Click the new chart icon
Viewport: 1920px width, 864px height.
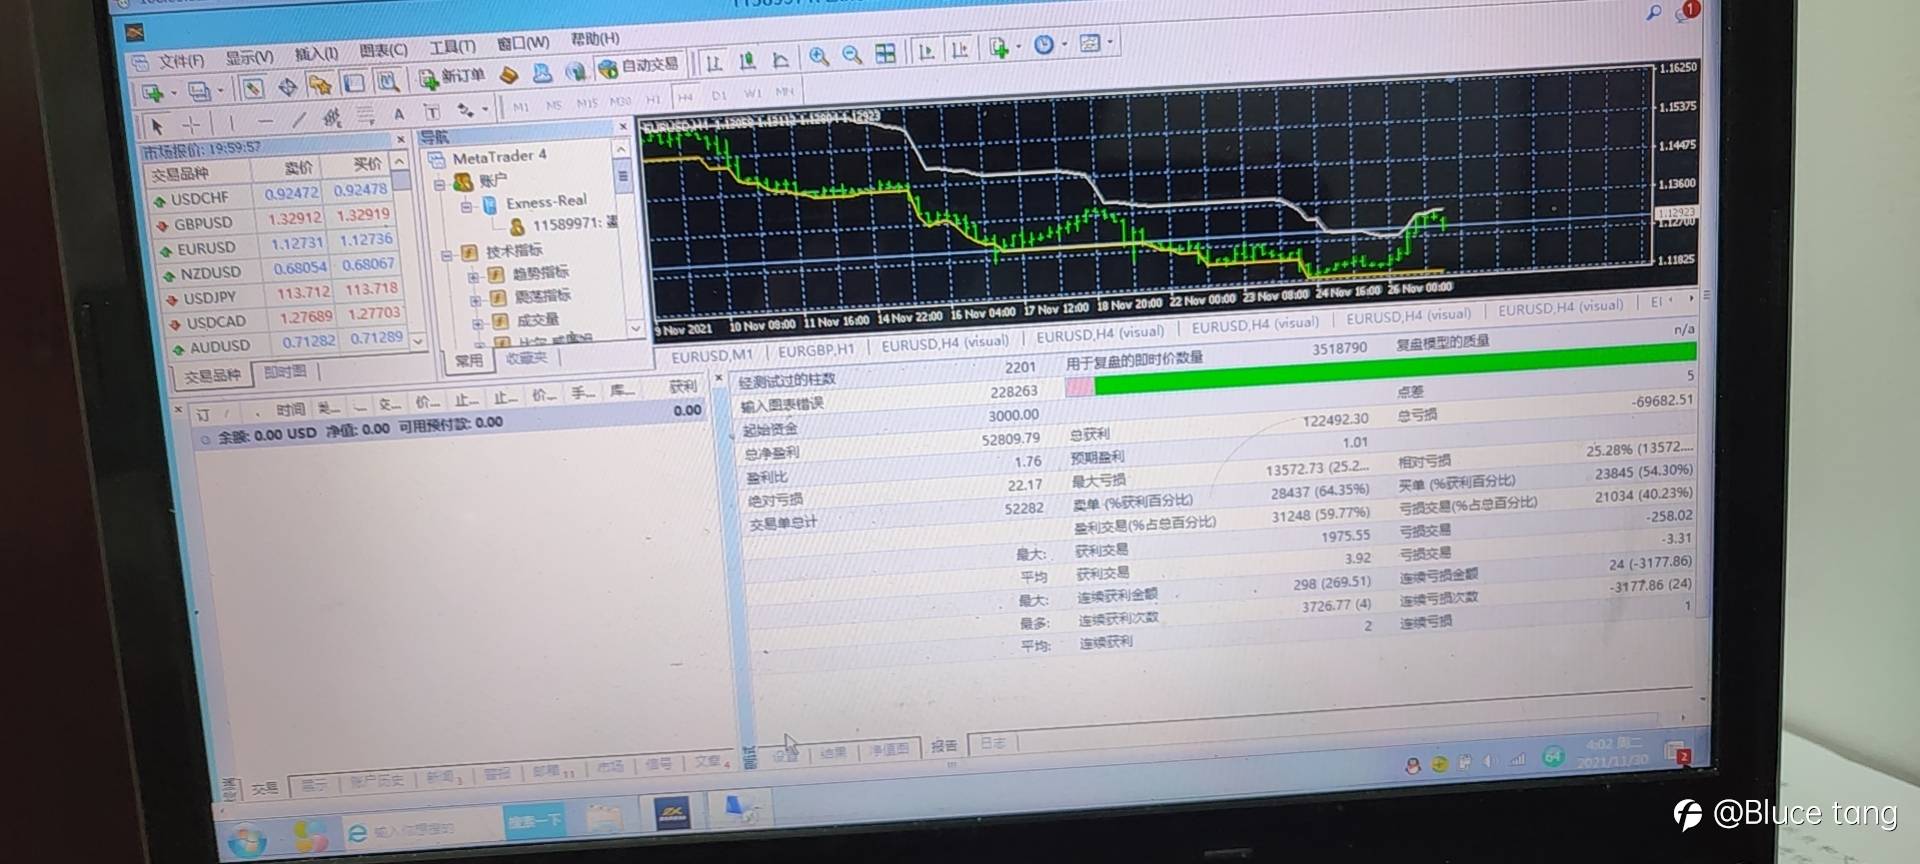[x=155, y=93]
